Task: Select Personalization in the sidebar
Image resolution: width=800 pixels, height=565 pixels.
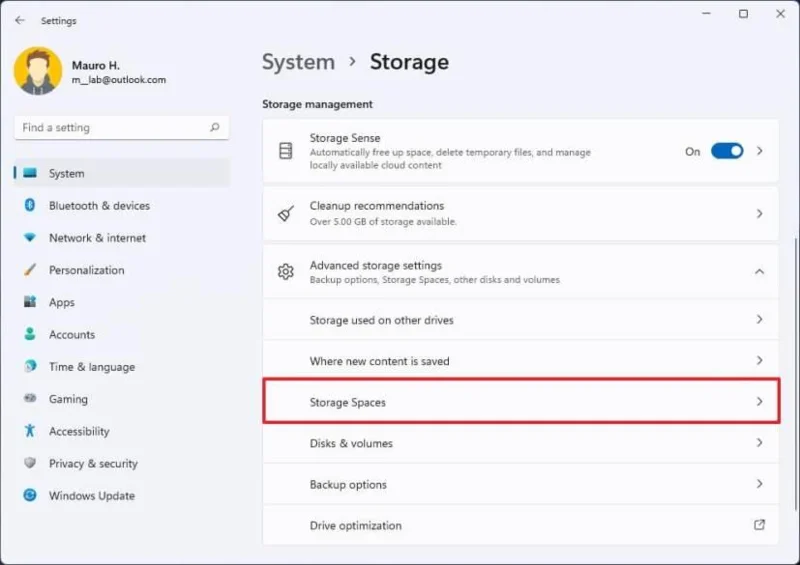Action: click(122, 269)
